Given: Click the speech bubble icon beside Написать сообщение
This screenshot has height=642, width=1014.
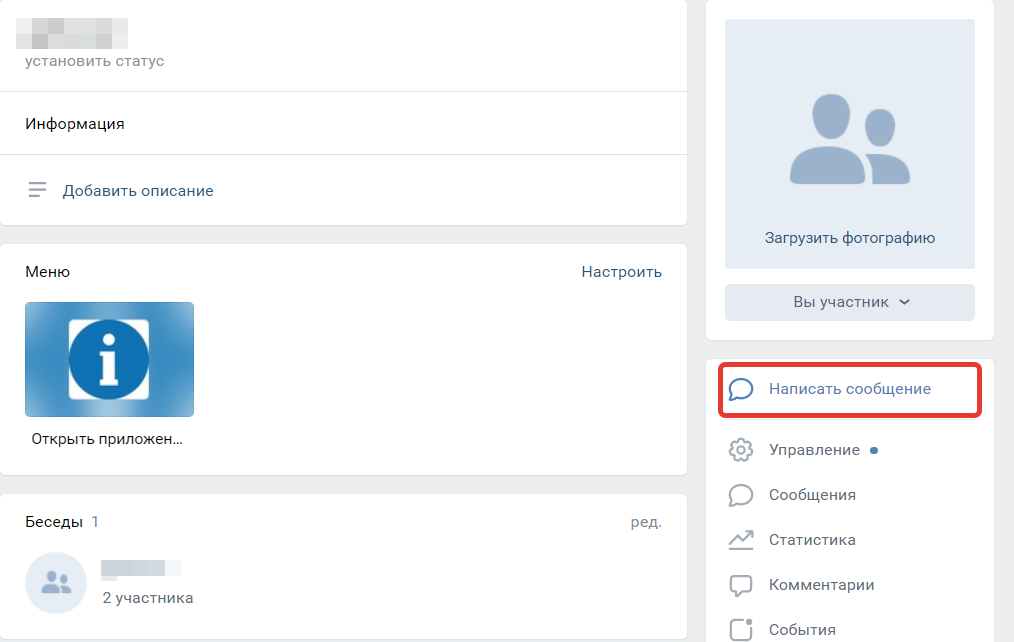Looking at the screenshot, I should (x=741, y=389).
